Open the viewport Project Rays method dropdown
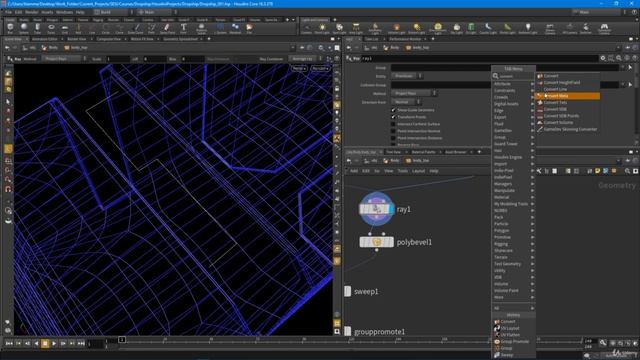The image size is (640, 360). coord(64,59)
